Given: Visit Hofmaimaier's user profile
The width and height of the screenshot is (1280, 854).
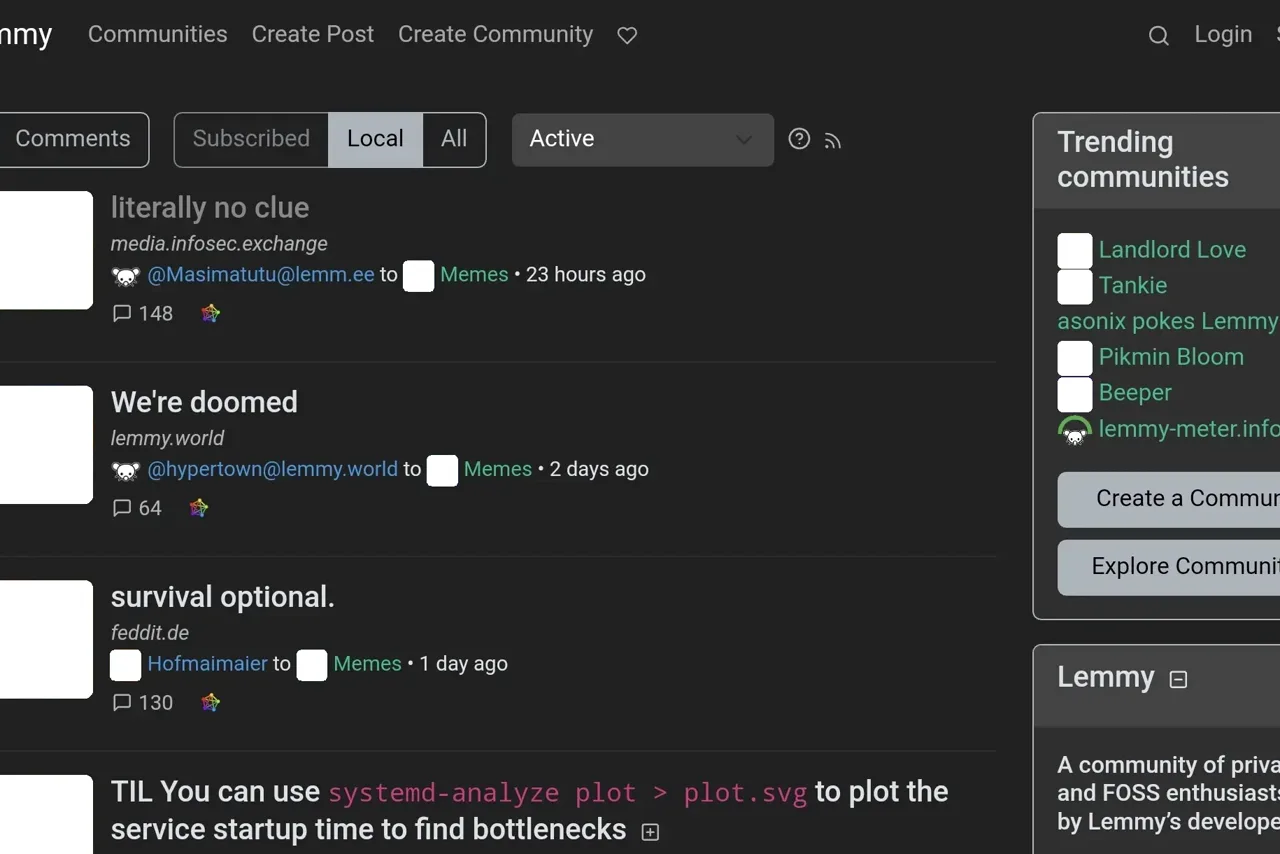Looking at the screenshot, I should coord(208,664).
